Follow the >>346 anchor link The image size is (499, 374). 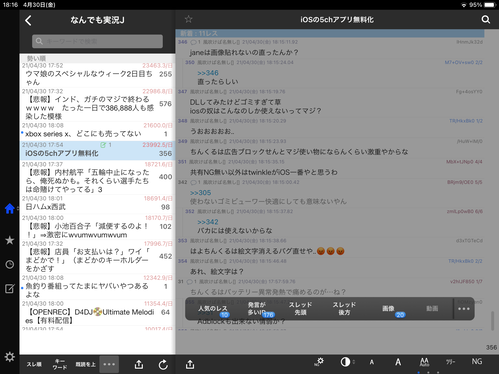click(208, 73)
